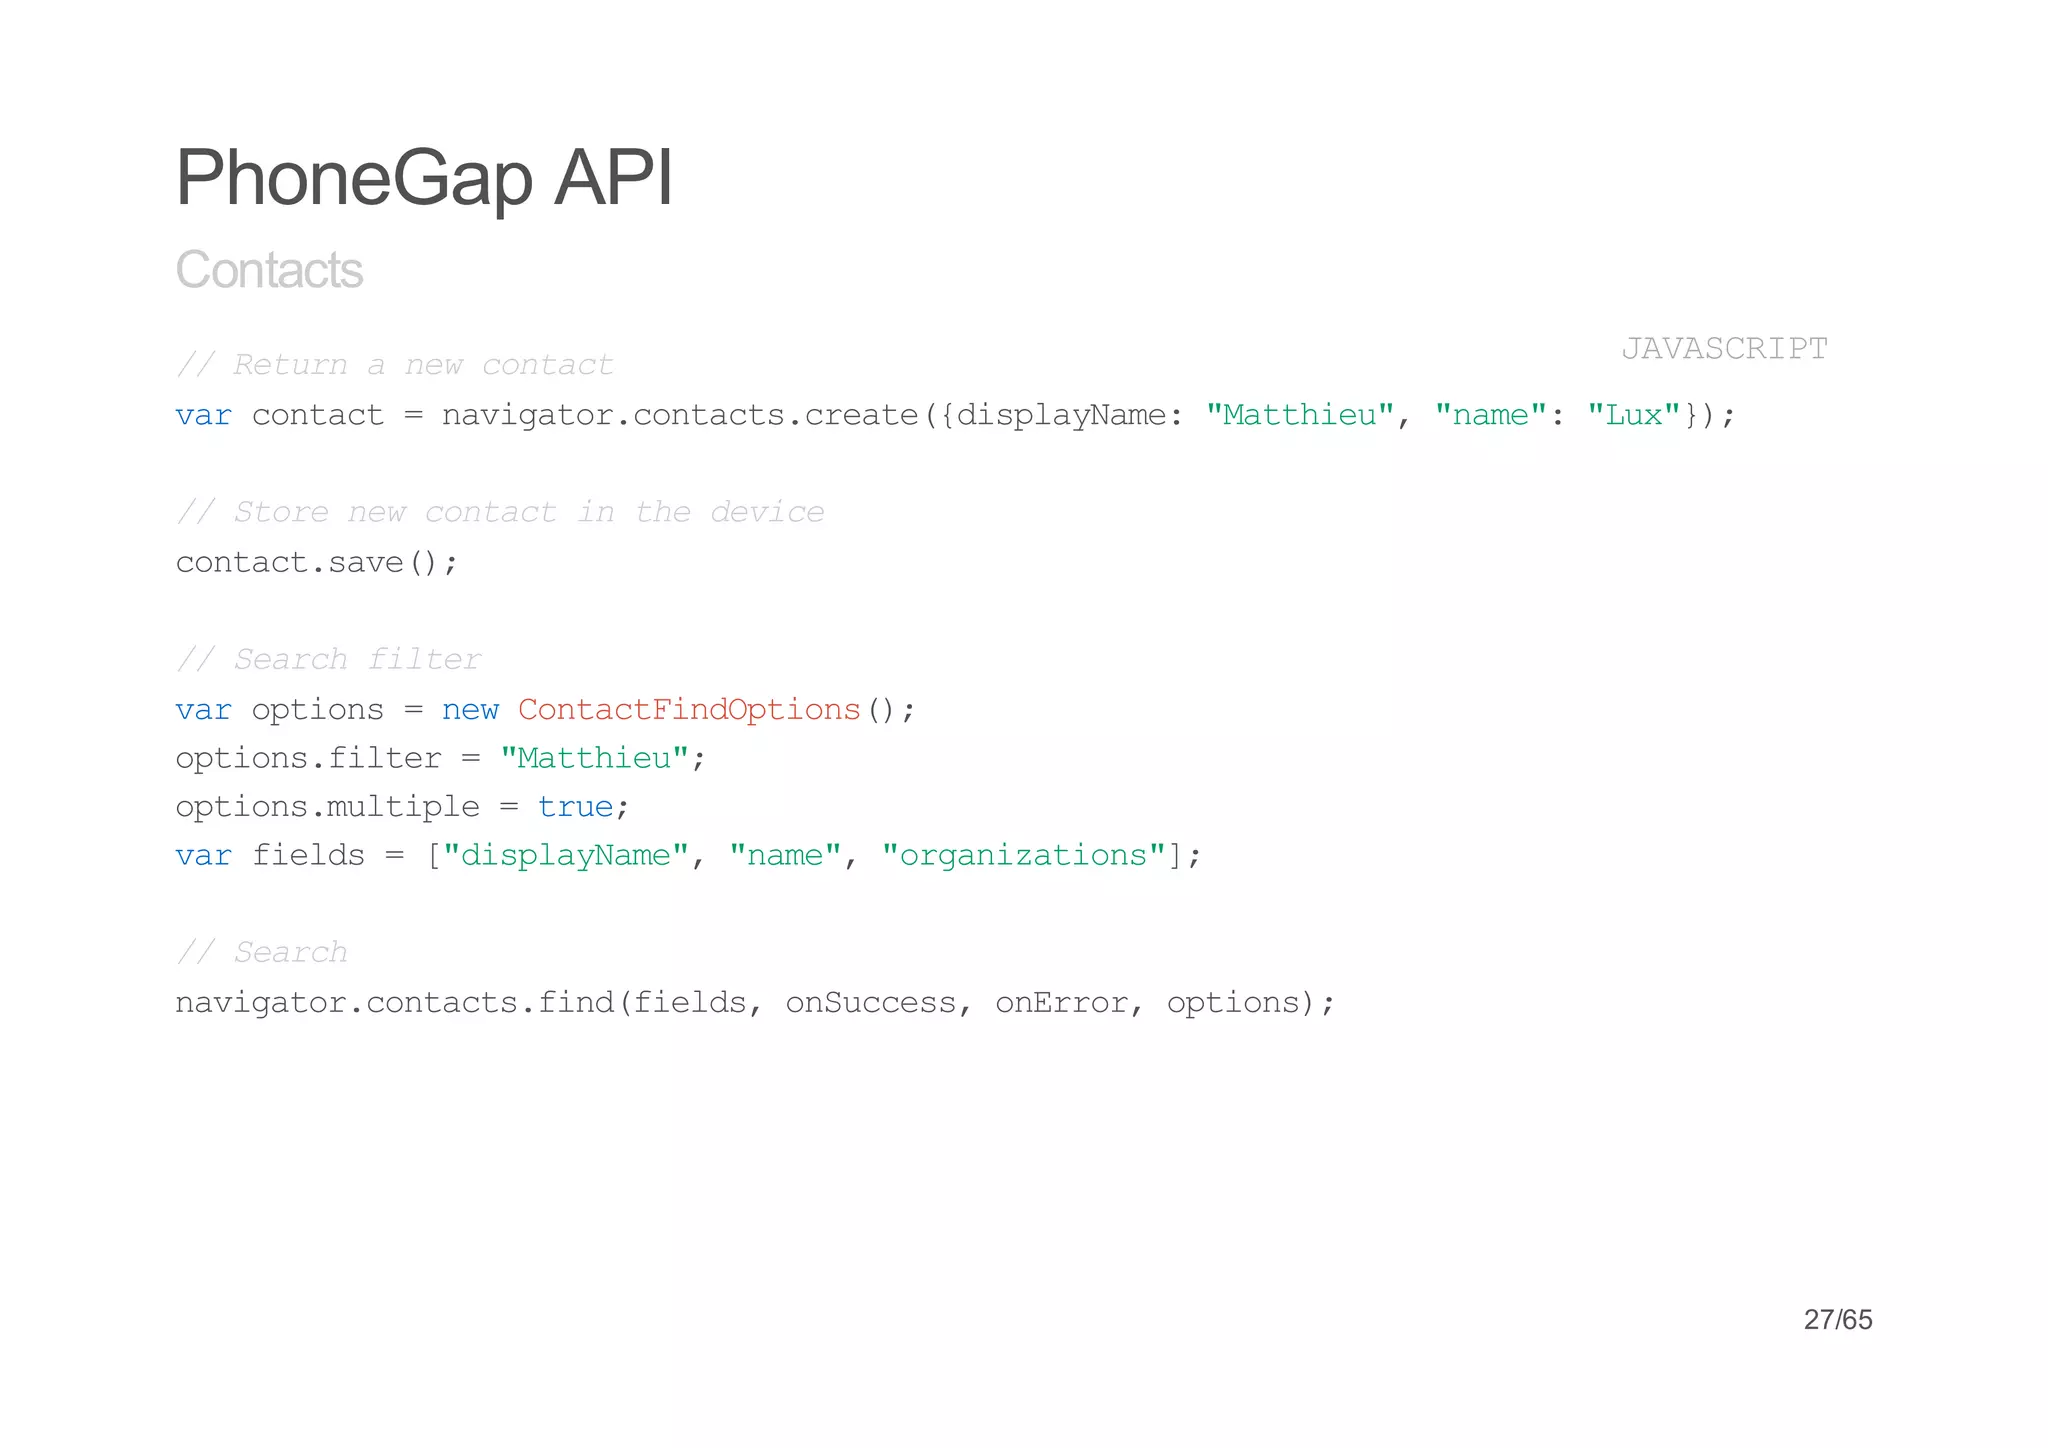Click the contact.save() code line
The height and width of the screenshot is (1448, 2048).
point(316,562)
